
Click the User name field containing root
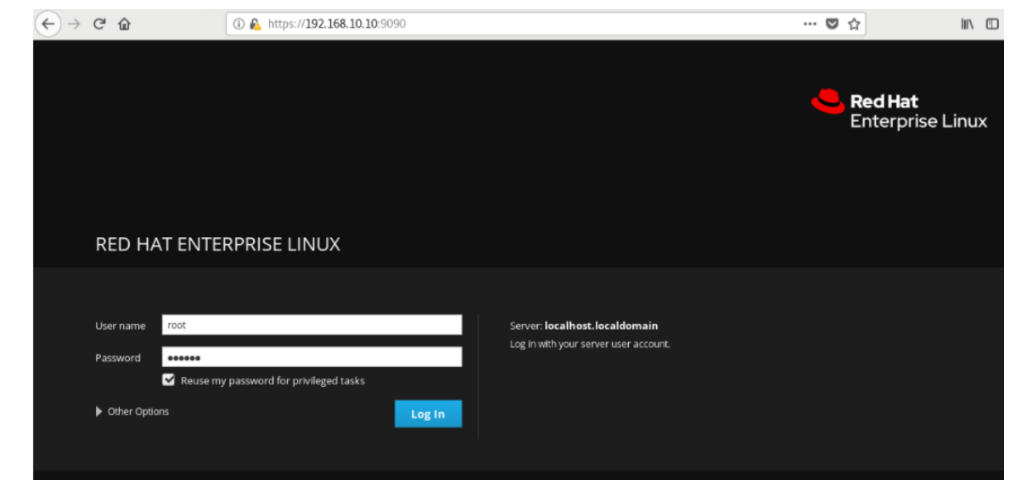[311, 325]
